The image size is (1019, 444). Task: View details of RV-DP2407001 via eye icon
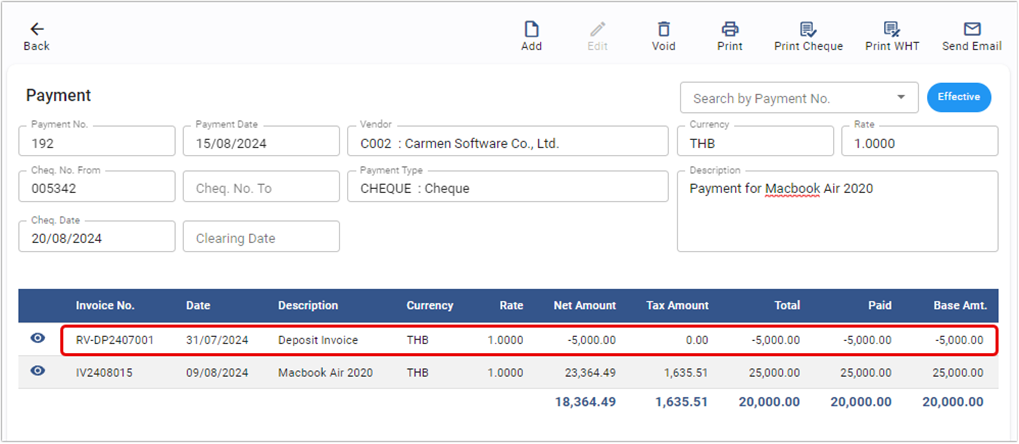click(x=38, y=339)
